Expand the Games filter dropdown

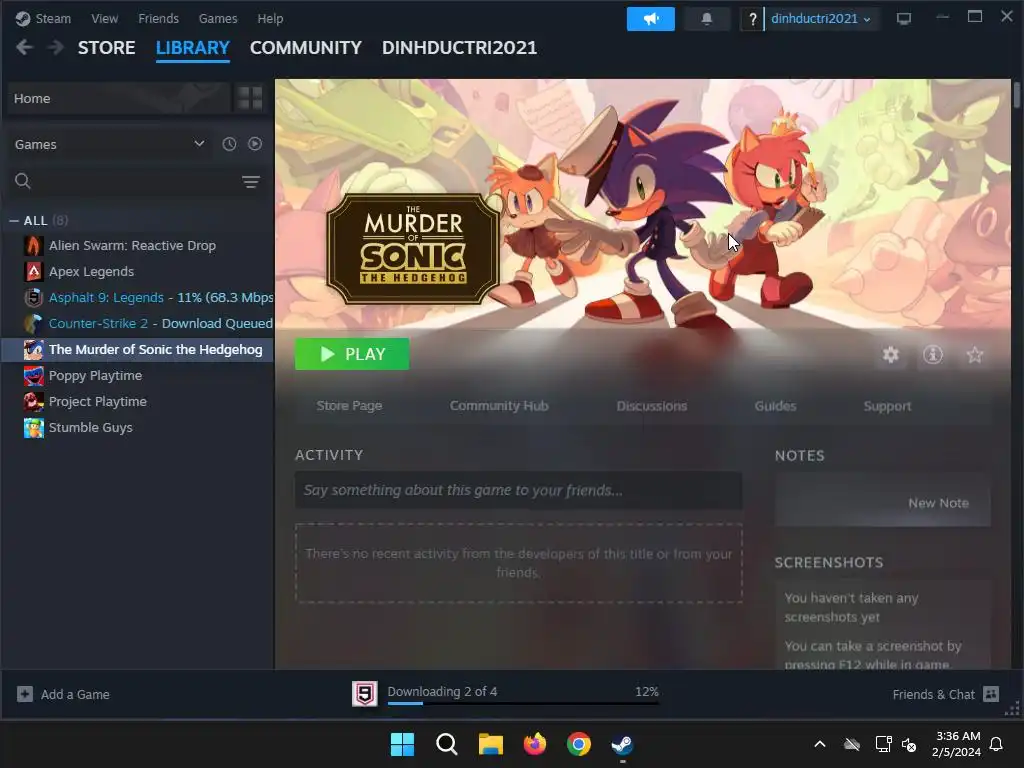(x=199, y=144)
